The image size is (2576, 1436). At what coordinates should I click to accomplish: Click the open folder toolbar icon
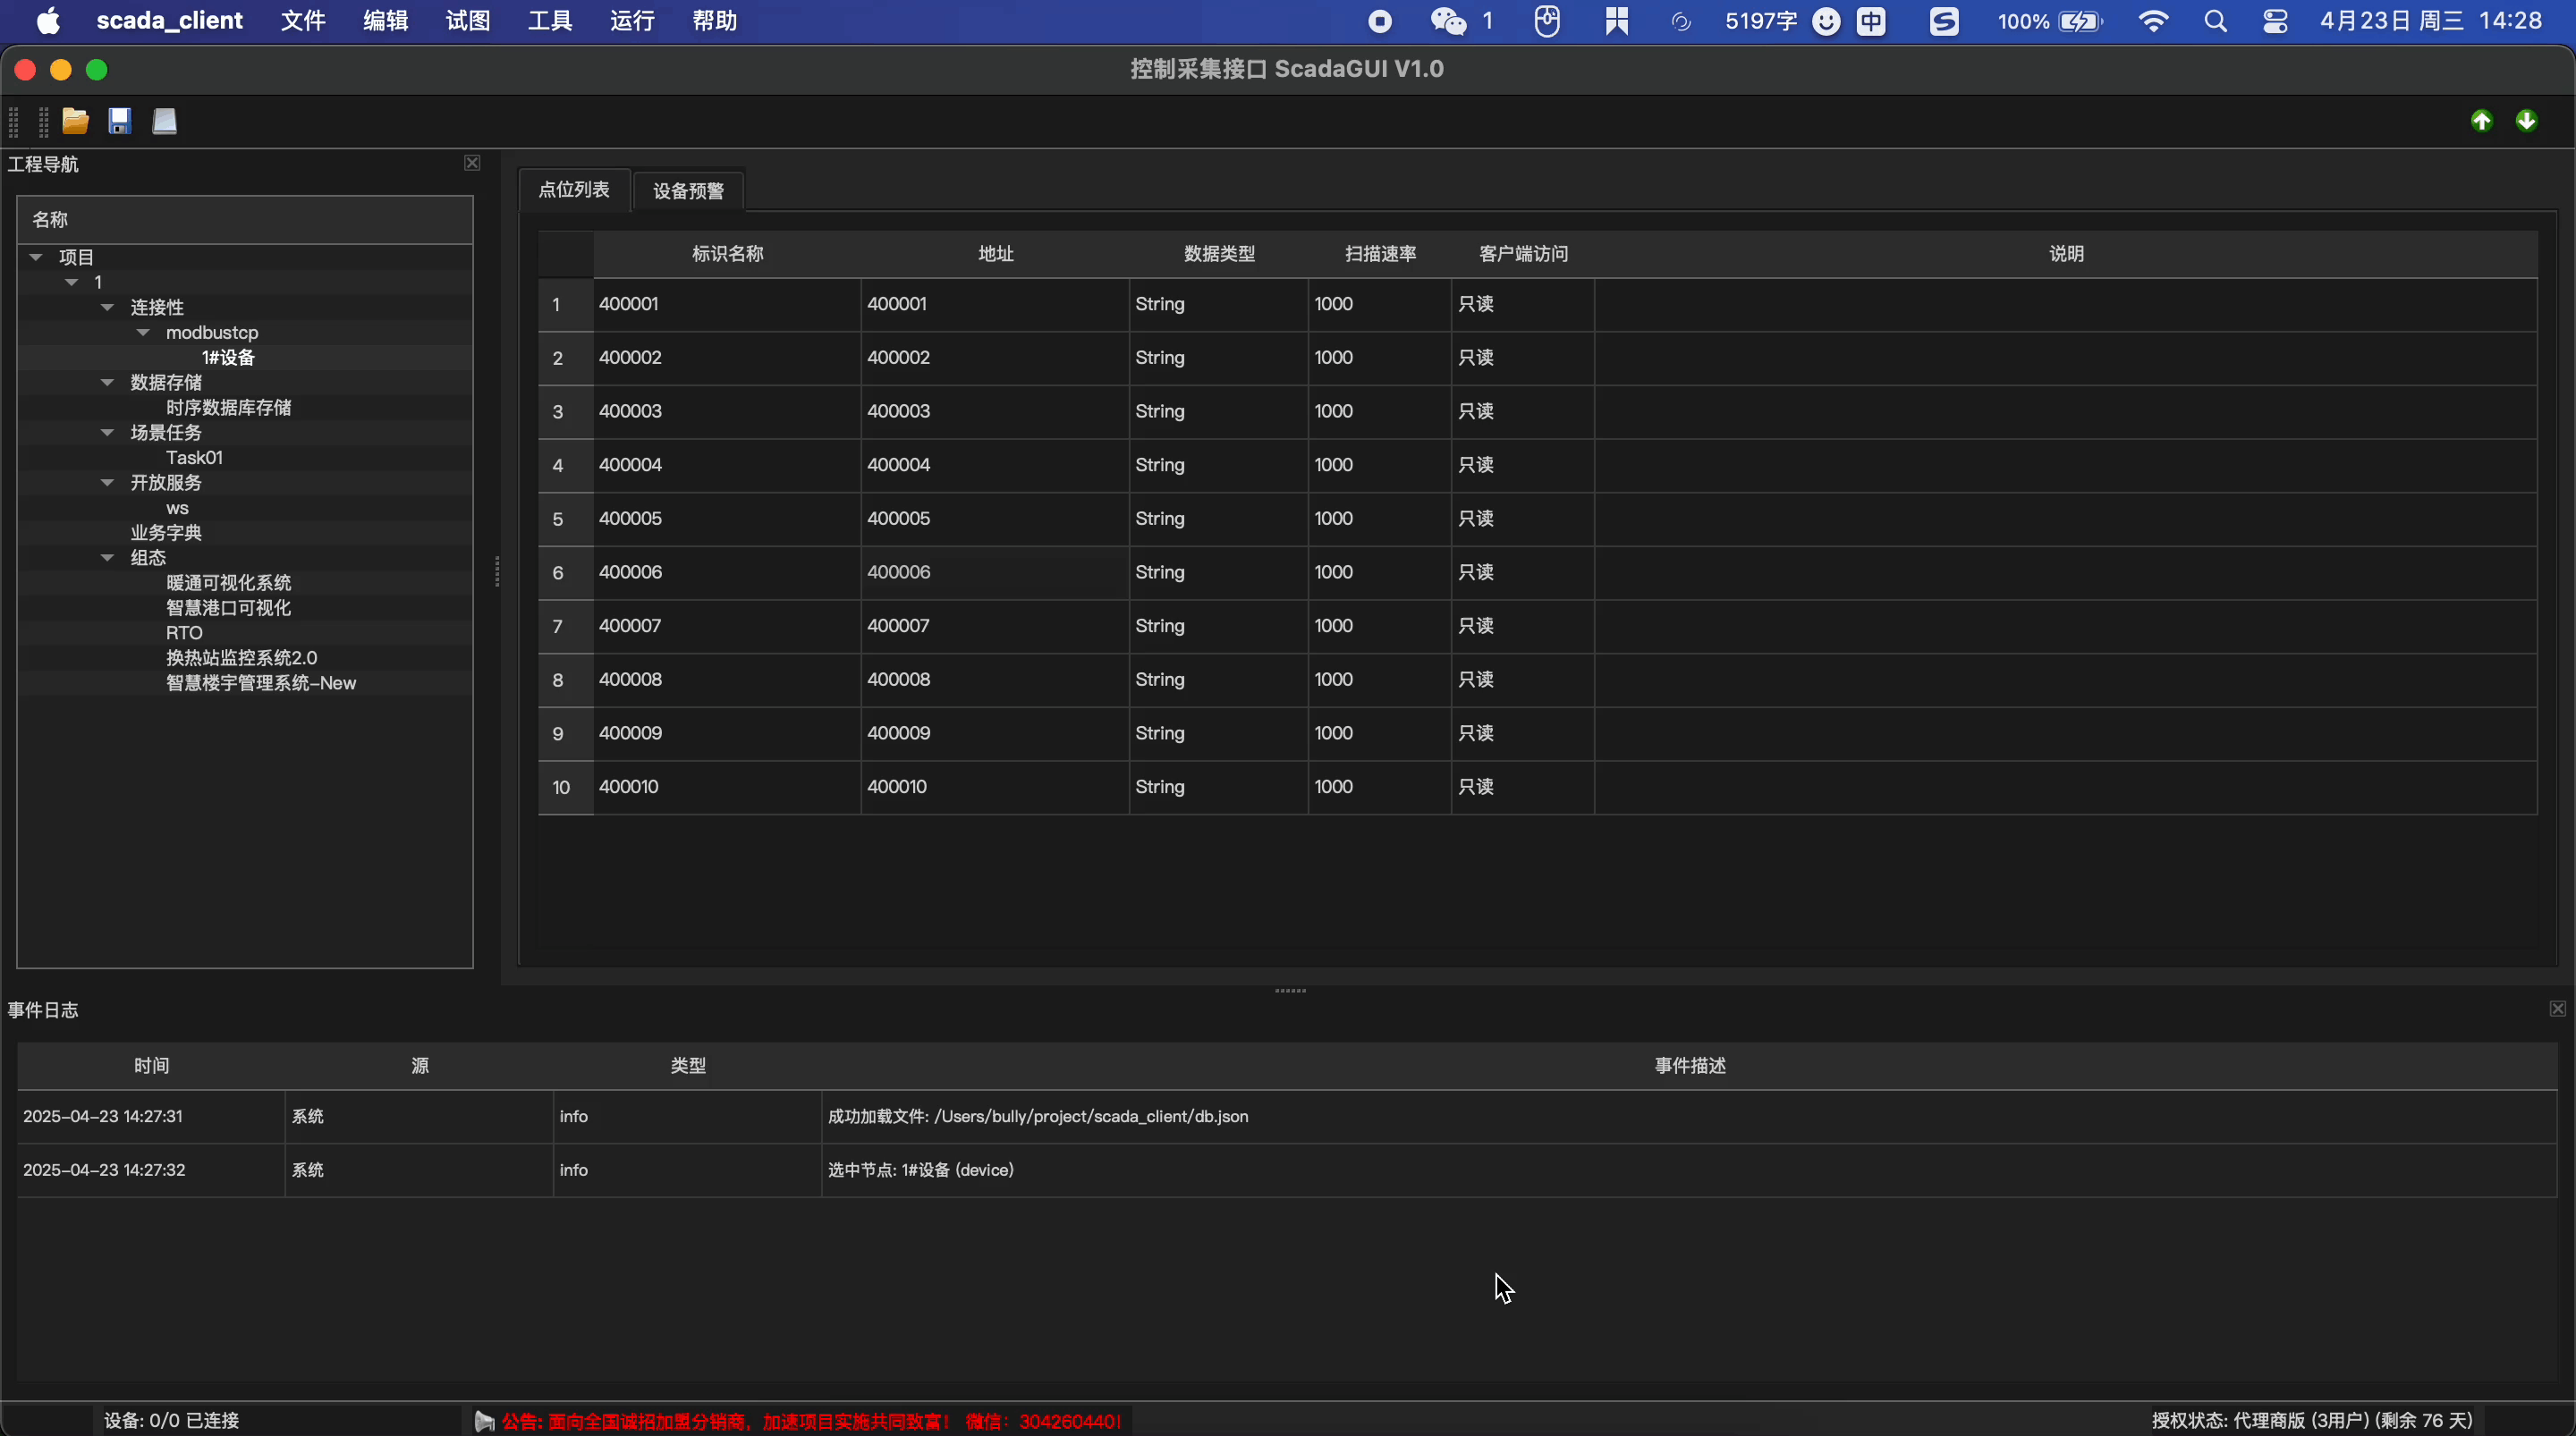pyautogui.click(x=75, y=121)
